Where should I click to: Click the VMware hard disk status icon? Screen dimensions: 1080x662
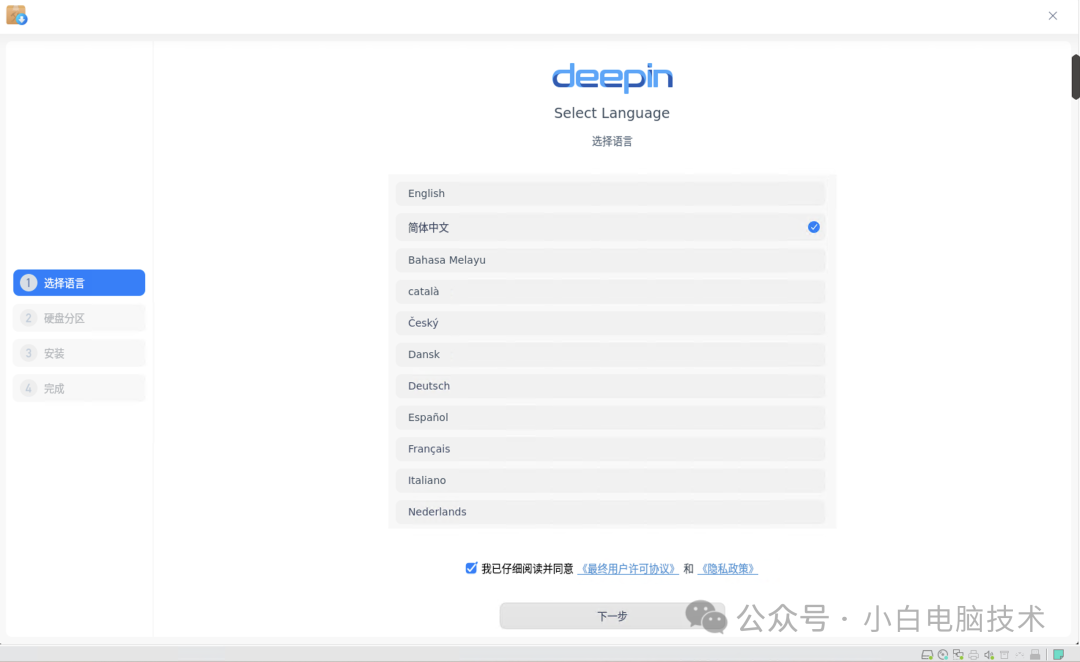click(x=927, y=654)
